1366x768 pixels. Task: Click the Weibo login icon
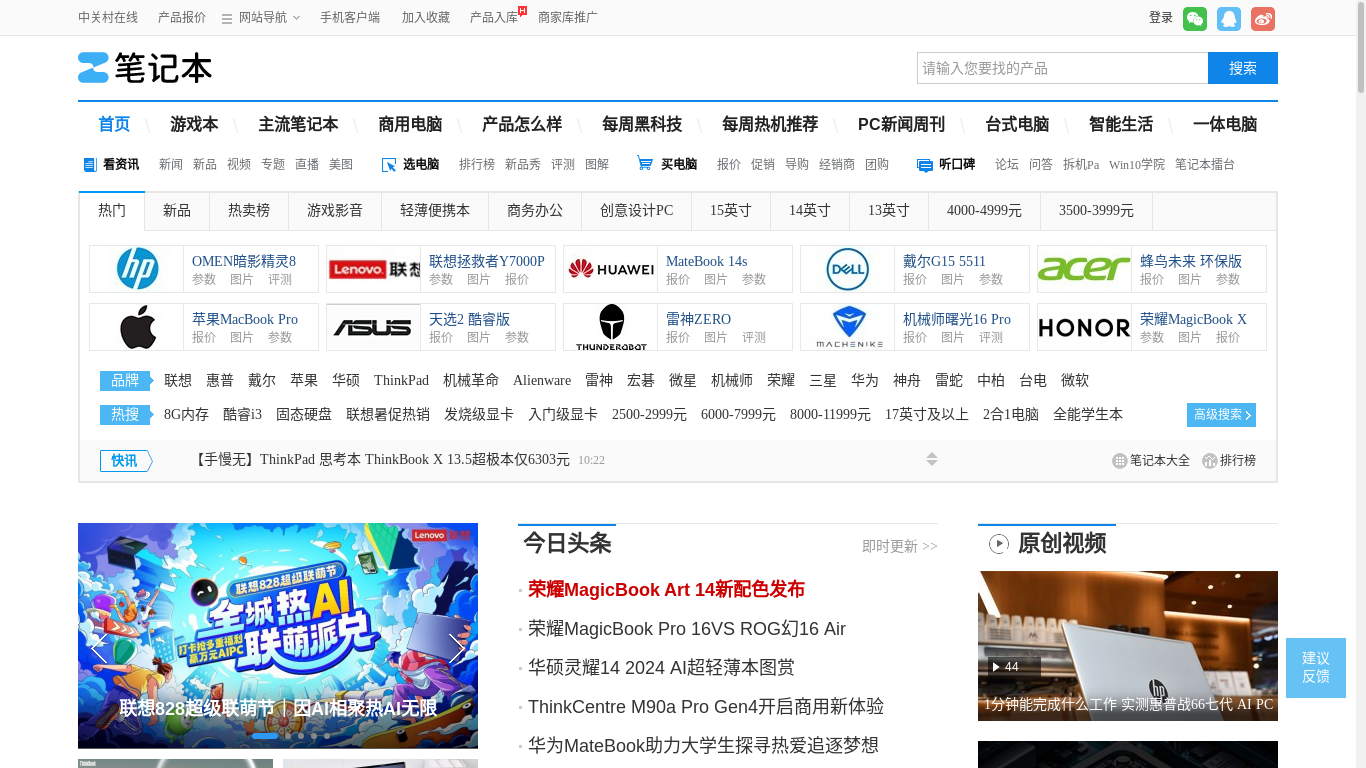[x=1263, y=19]
